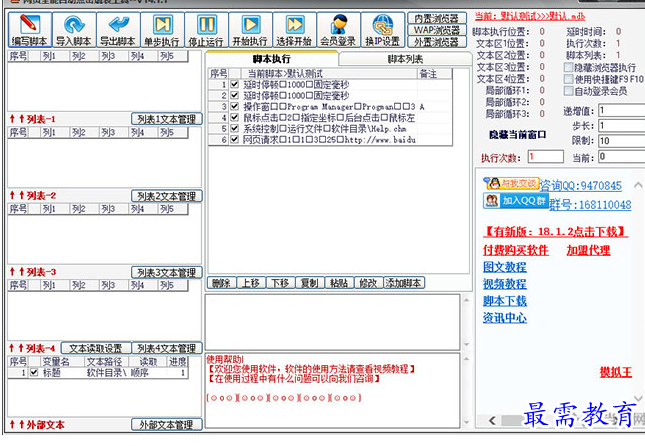Focus the 当前 value input field

622,156
